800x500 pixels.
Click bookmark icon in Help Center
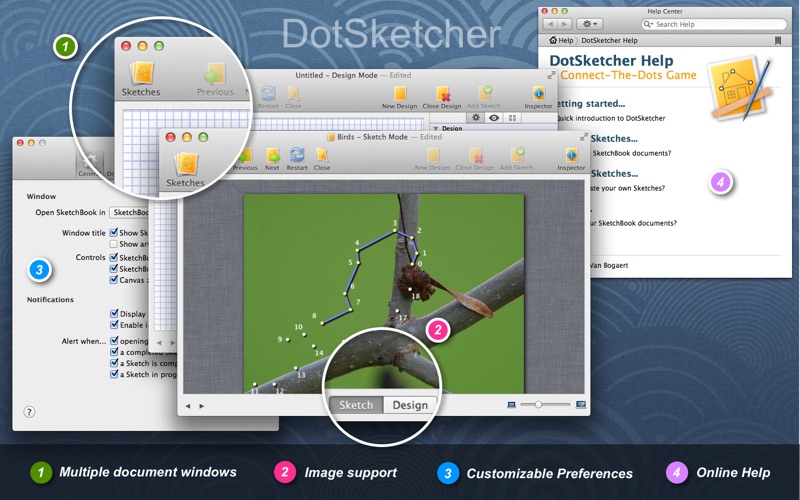(x=778, y=40)
